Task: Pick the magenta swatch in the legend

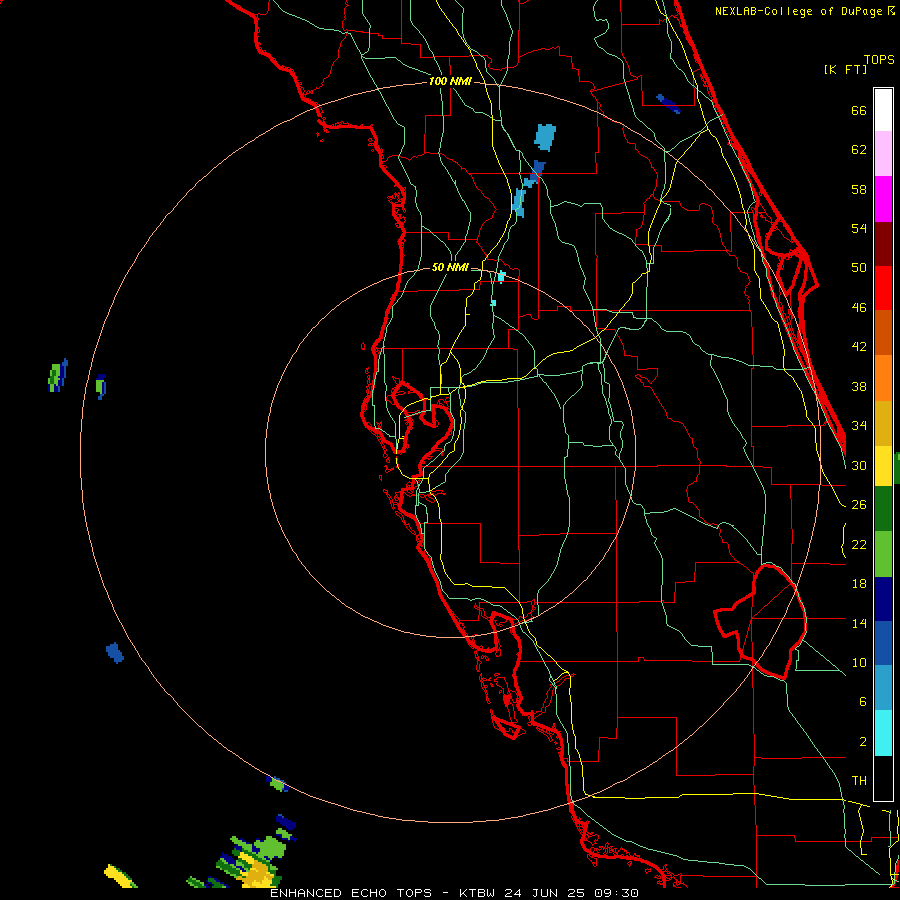Action: point(883,199)
